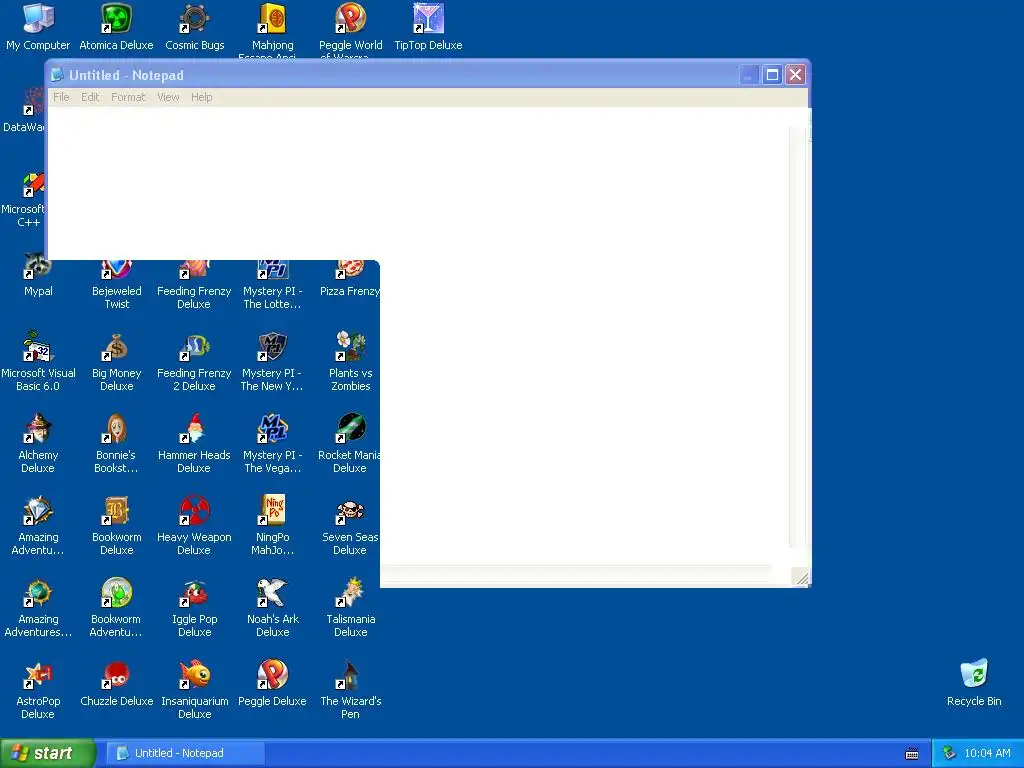Select the Hammer Heads Deluxe icon
Viewport: 1024px width, 768px height.
194,443
